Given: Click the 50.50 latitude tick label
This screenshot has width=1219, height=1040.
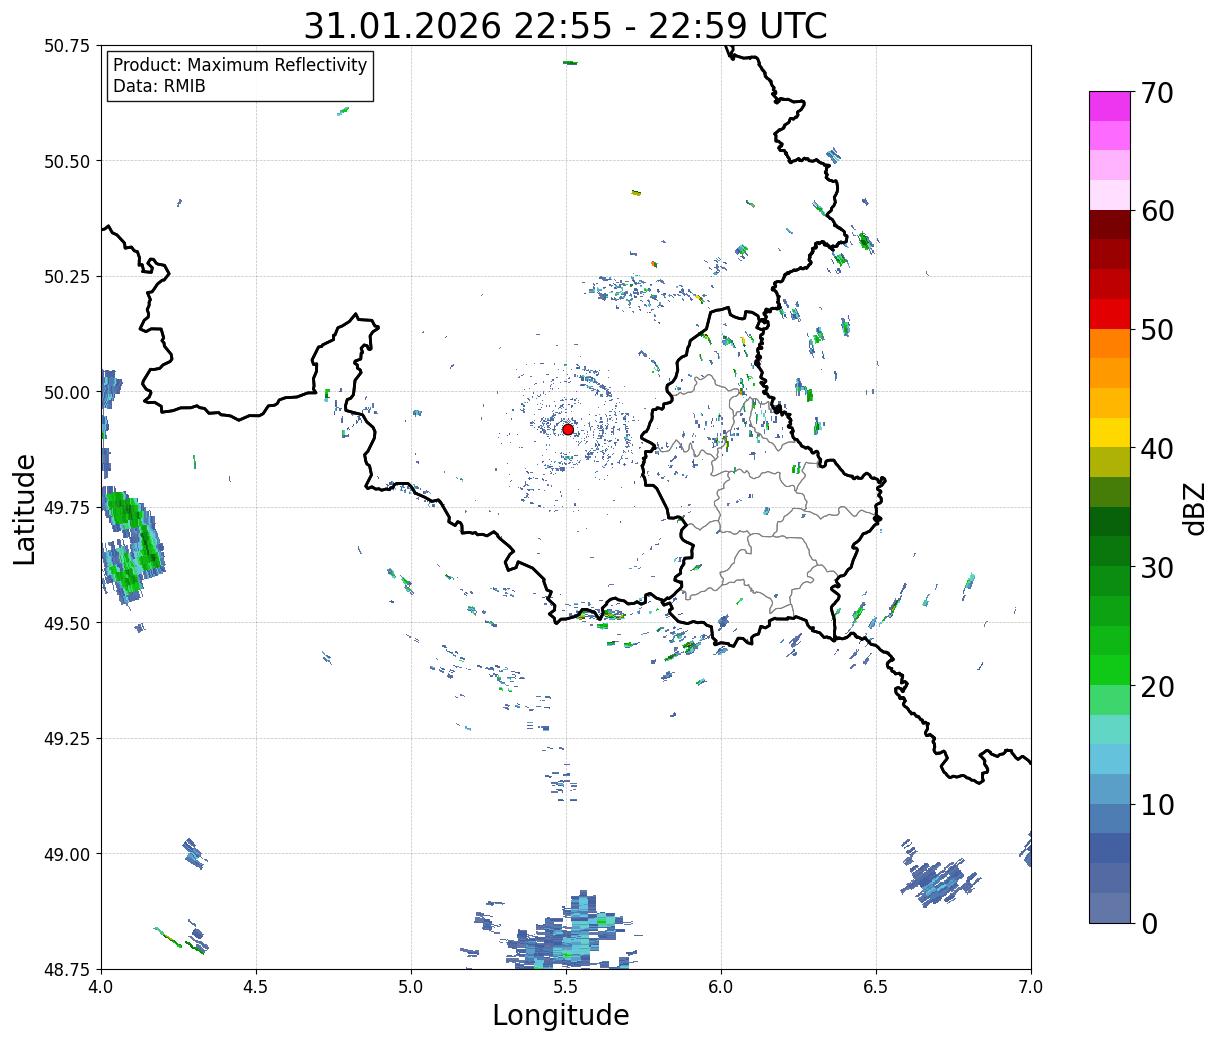Looking at the screenshot, I should (67, 161).
